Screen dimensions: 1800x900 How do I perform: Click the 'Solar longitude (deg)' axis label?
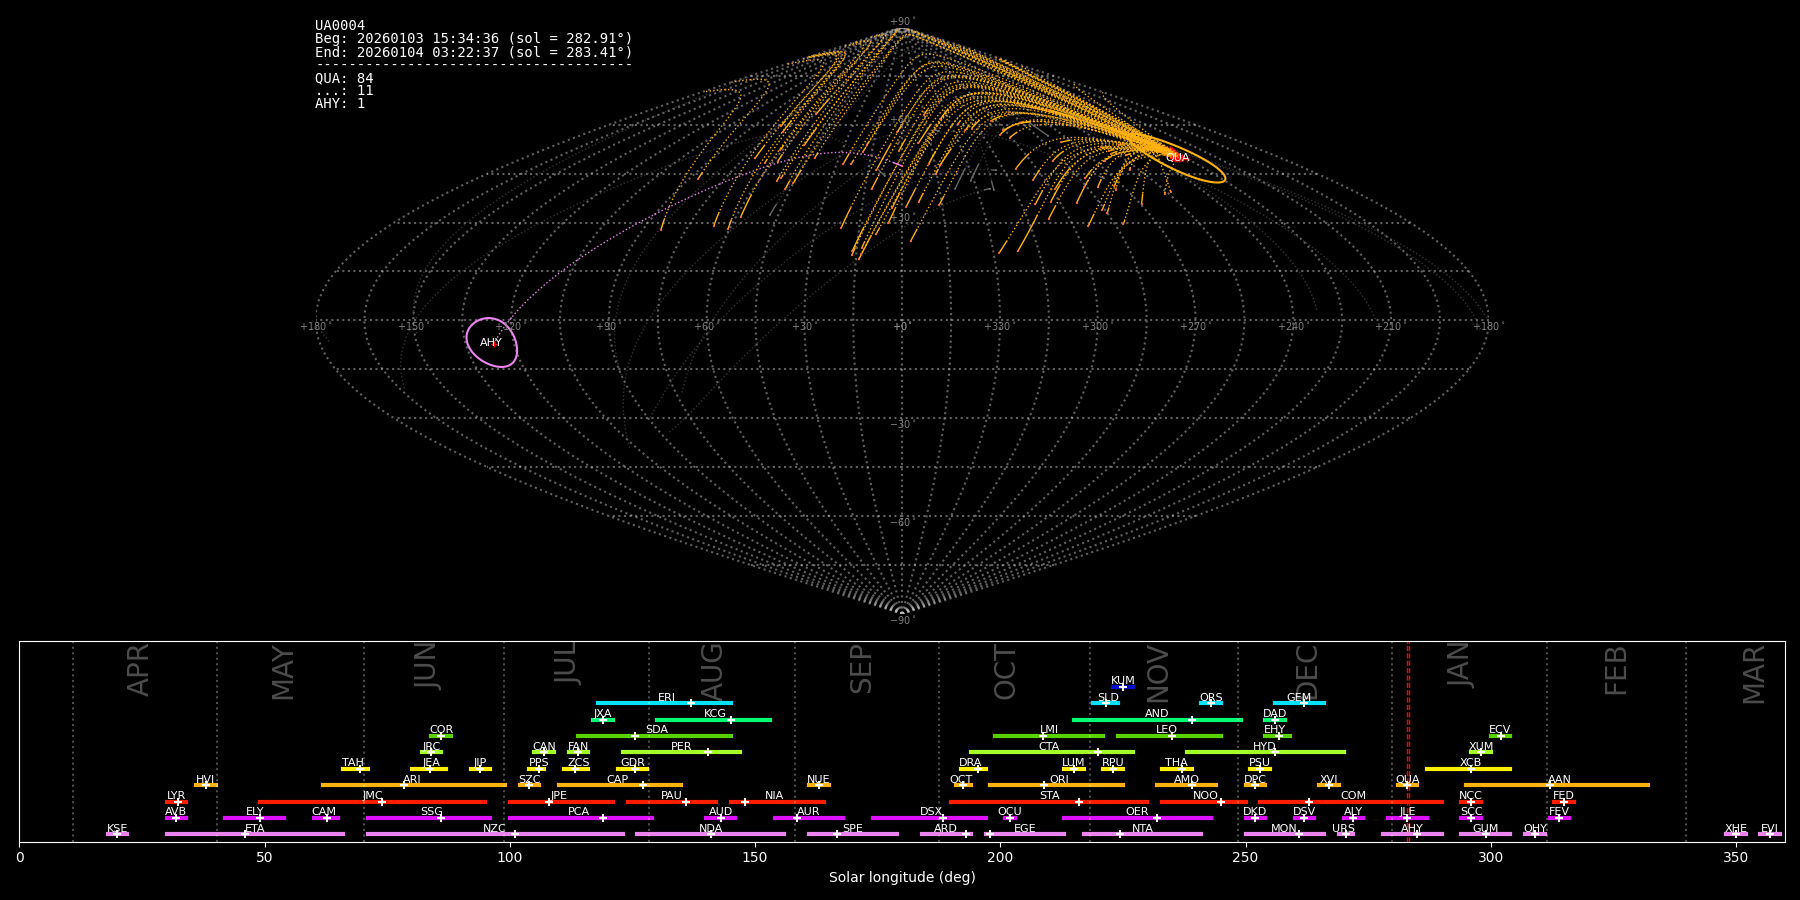[x=901, y=878]
